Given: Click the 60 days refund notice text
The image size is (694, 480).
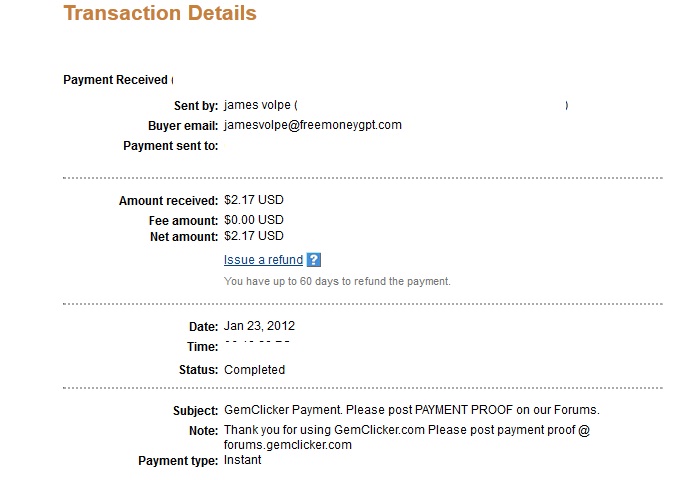Looking at the screenshot, I should (337, 281).
